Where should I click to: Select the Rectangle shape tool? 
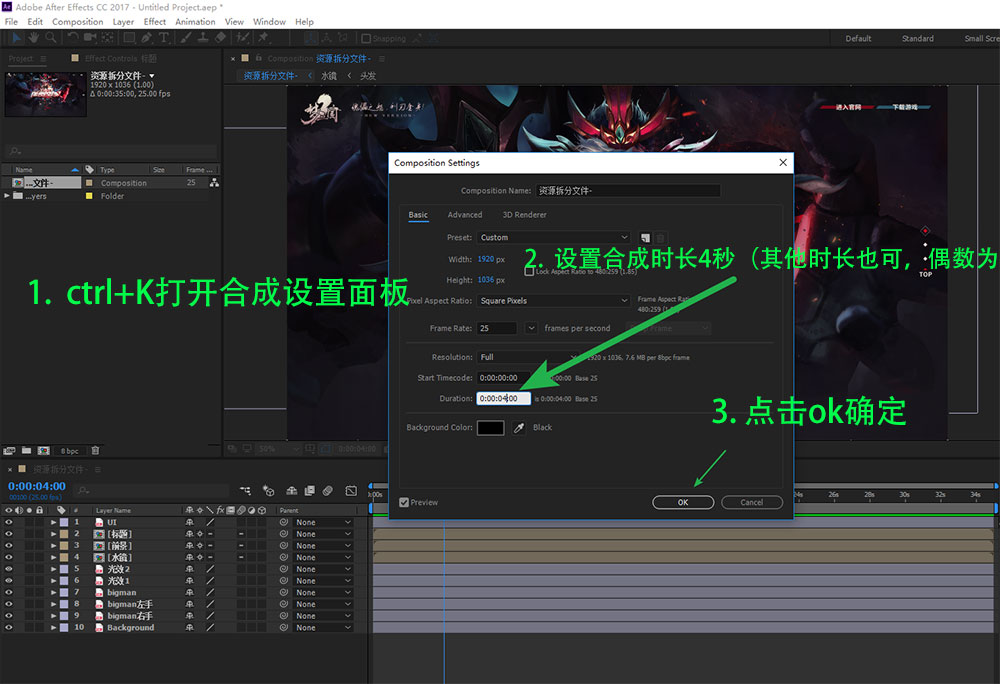(129, 38)
